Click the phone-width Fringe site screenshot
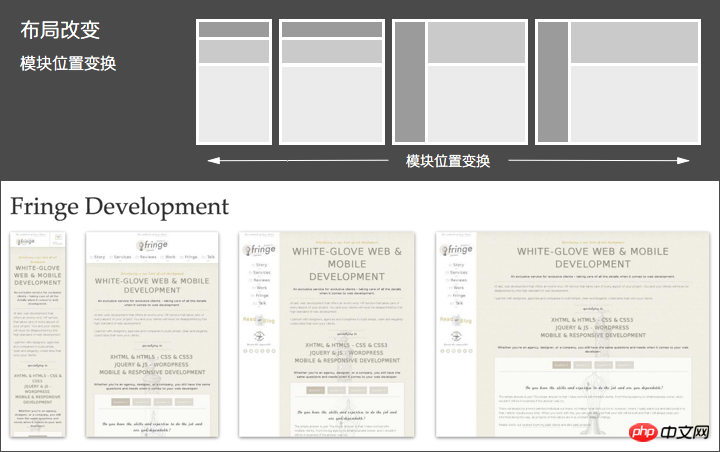Viewport: 720px width, 452px height. click(38, 334)
